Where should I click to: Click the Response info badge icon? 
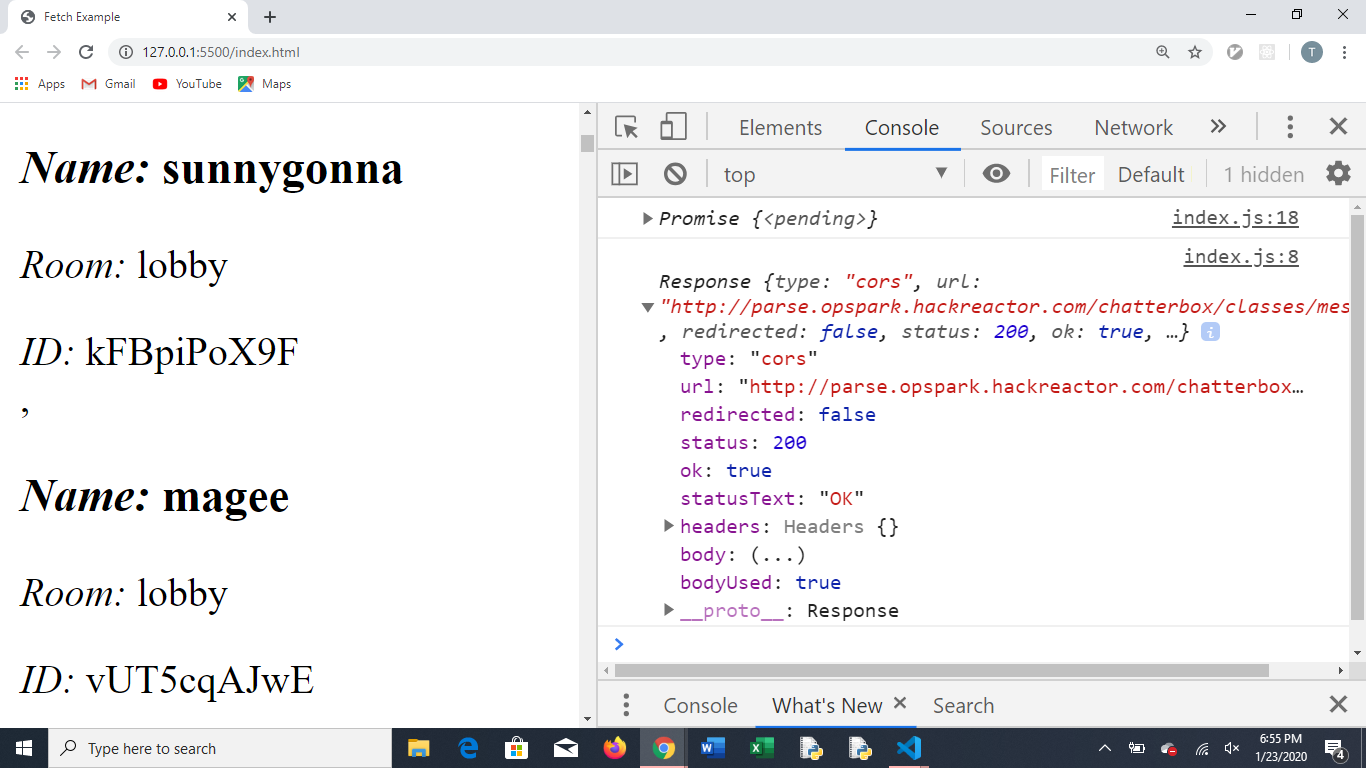pos(1210,332)
